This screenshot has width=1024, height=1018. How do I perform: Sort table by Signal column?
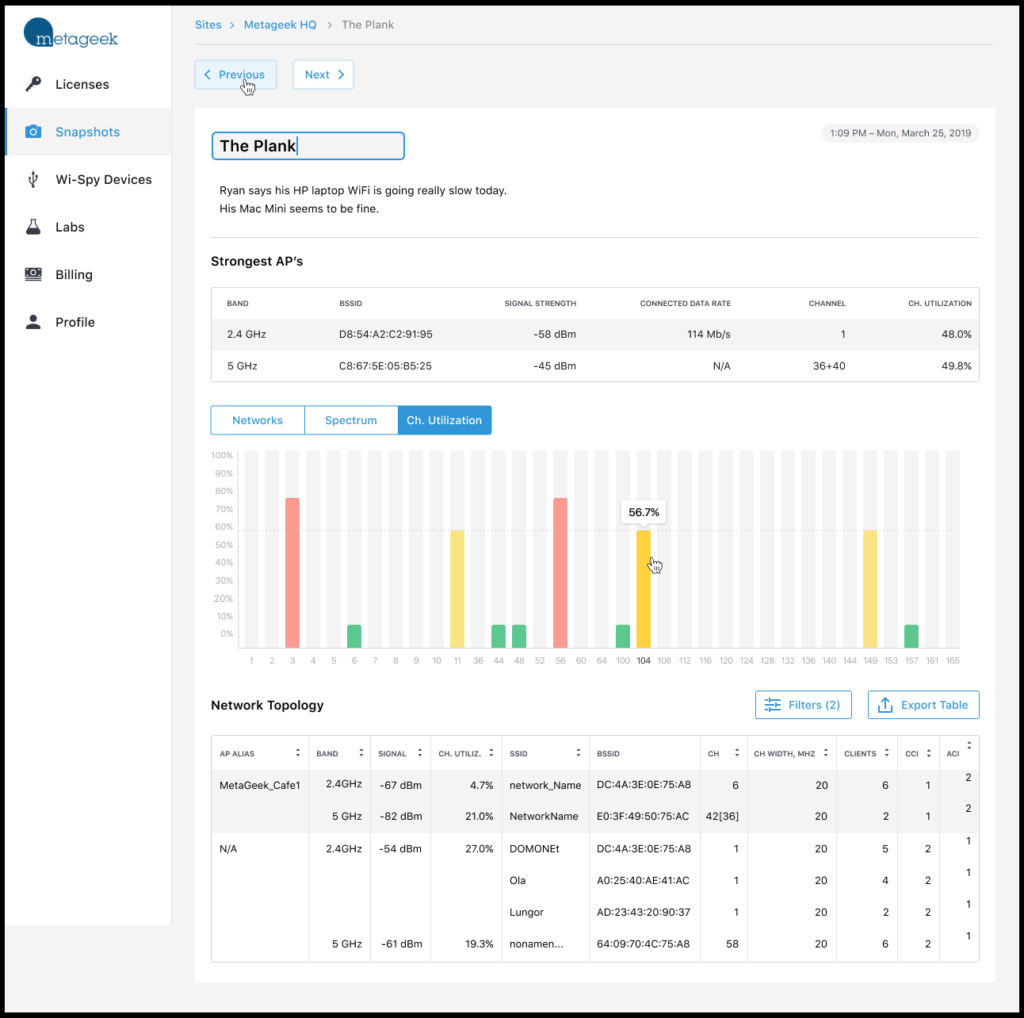420,753
